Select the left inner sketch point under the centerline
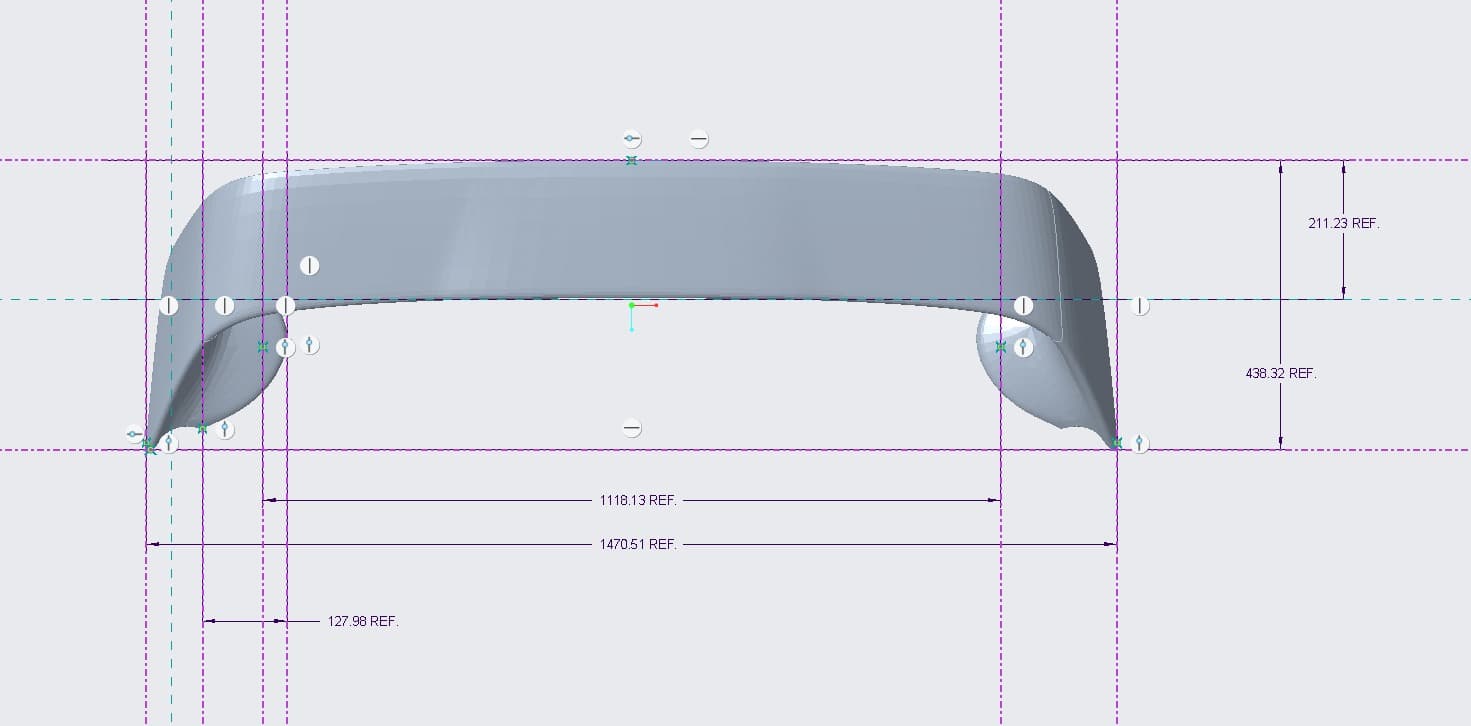This screenshot has width=1471, height=726. (263, 347)
